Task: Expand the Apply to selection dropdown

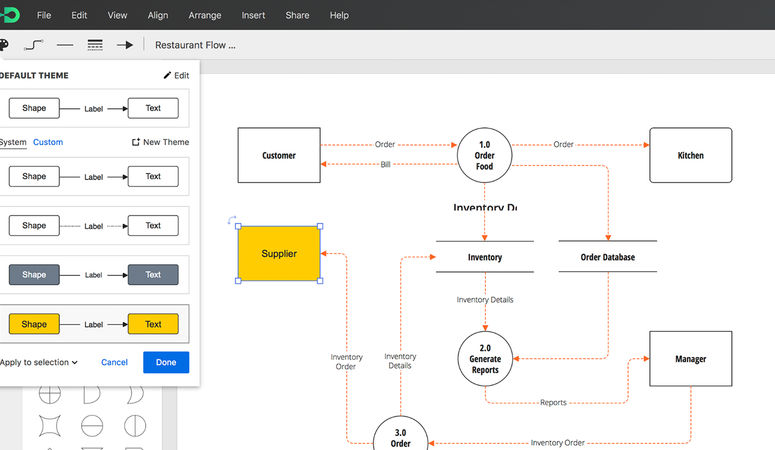Action: pyautogui.click(x=39, y=362)
